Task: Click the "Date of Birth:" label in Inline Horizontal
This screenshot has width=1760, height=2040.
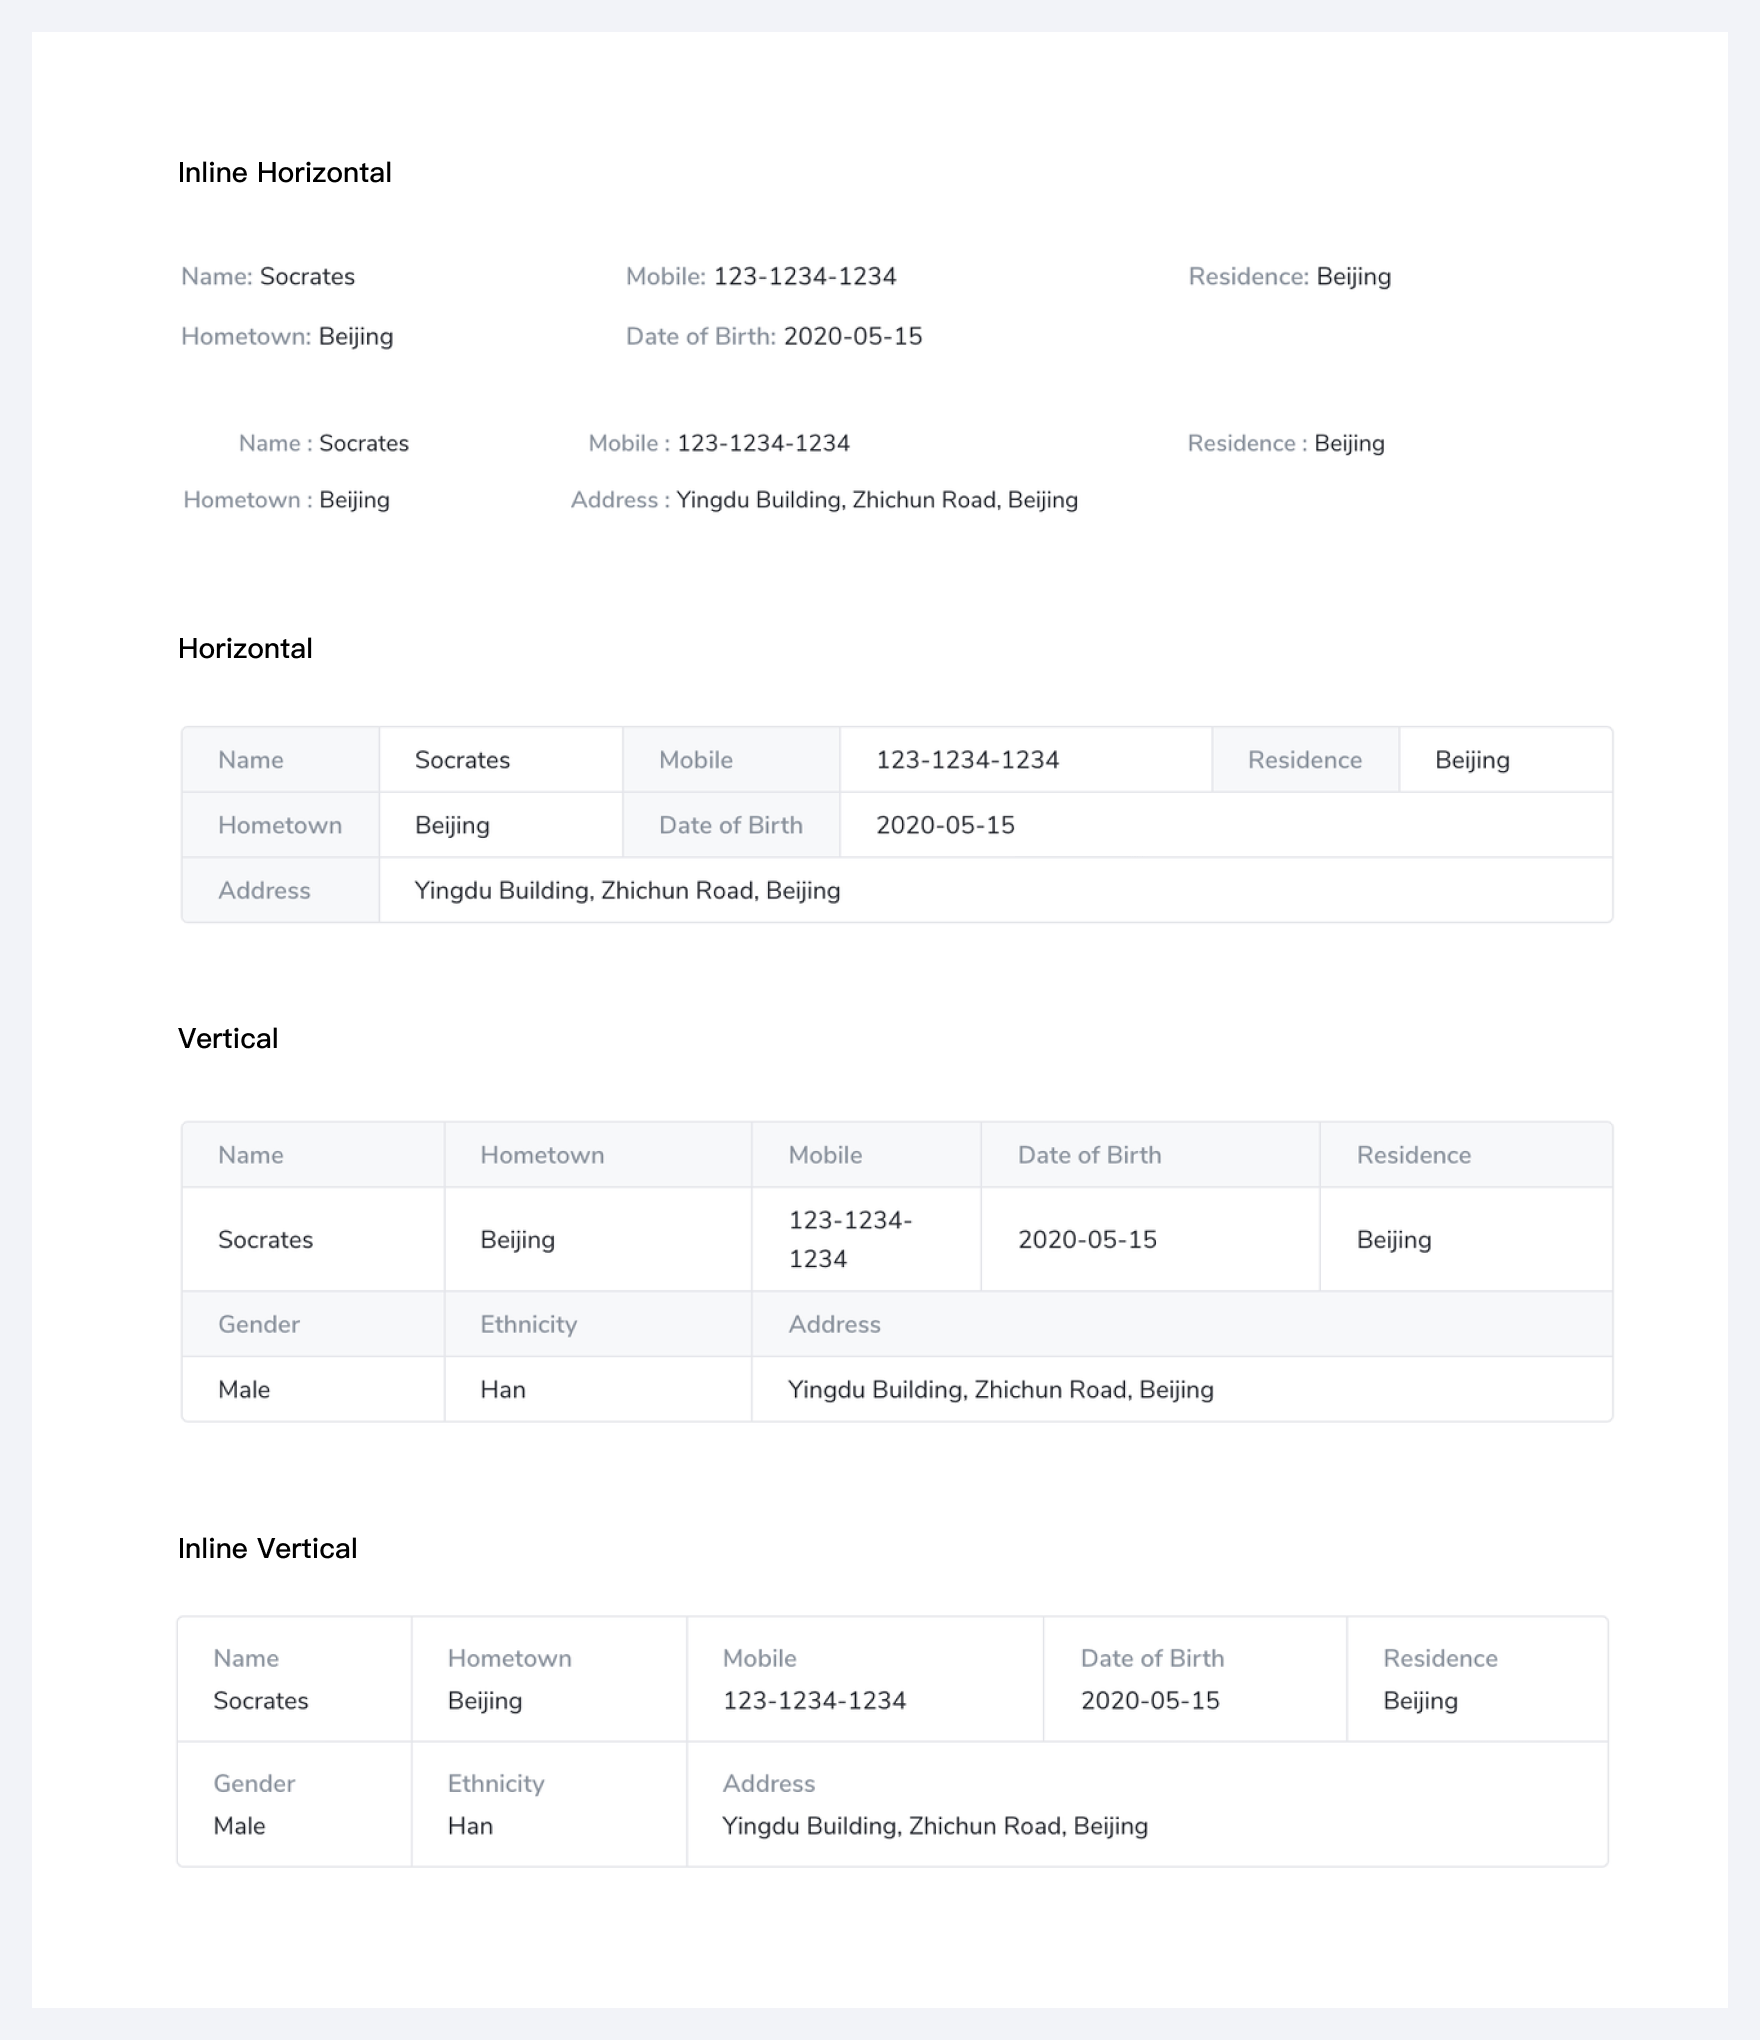Action: (700, 337)
